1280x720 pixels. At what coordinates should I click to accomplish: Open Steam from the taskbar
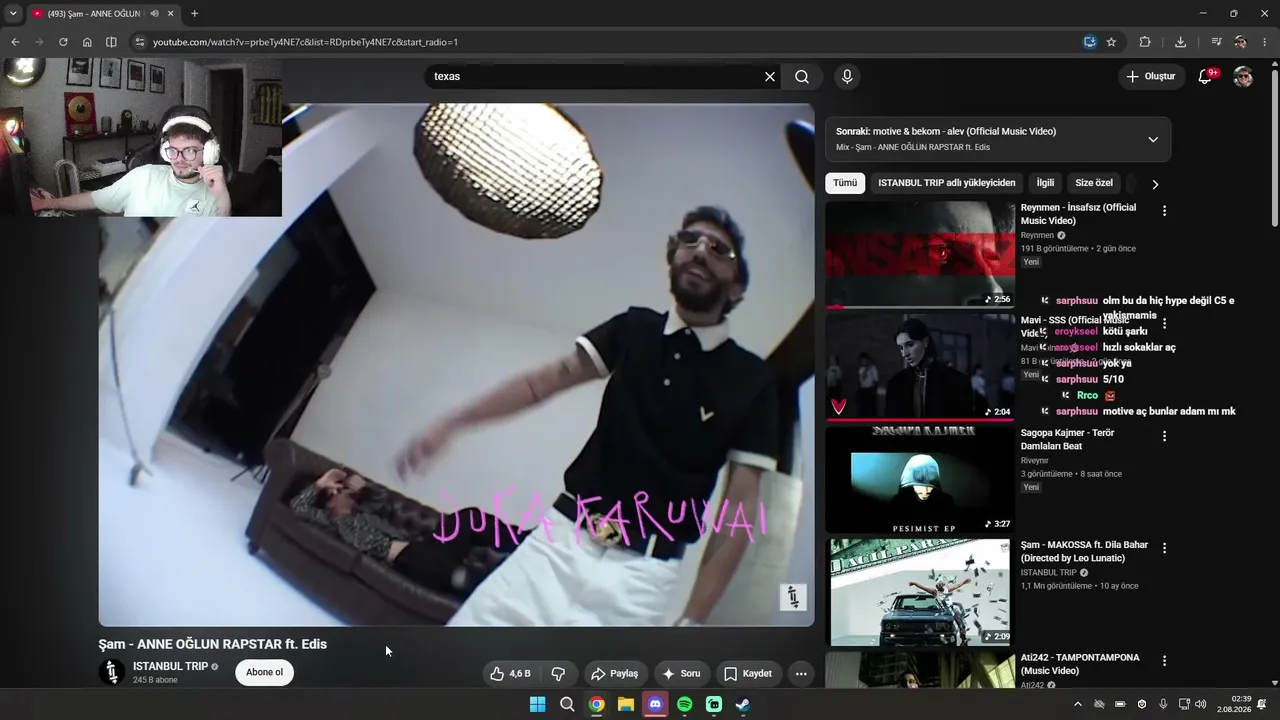click(x=743, y=704)
